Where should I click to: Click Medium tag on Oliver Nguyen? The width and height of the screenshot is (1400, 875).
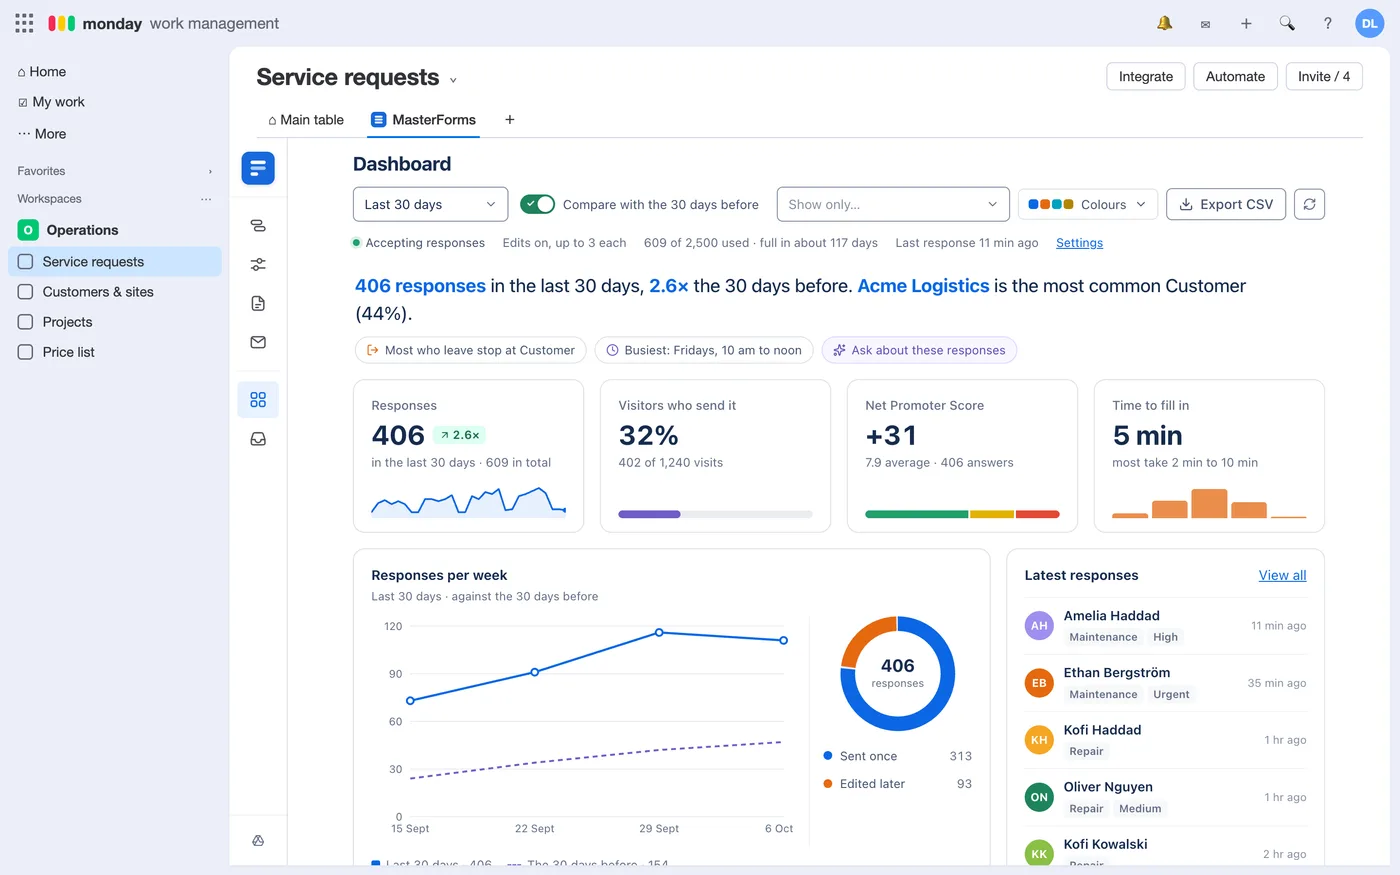click(x=1140, y=809)
